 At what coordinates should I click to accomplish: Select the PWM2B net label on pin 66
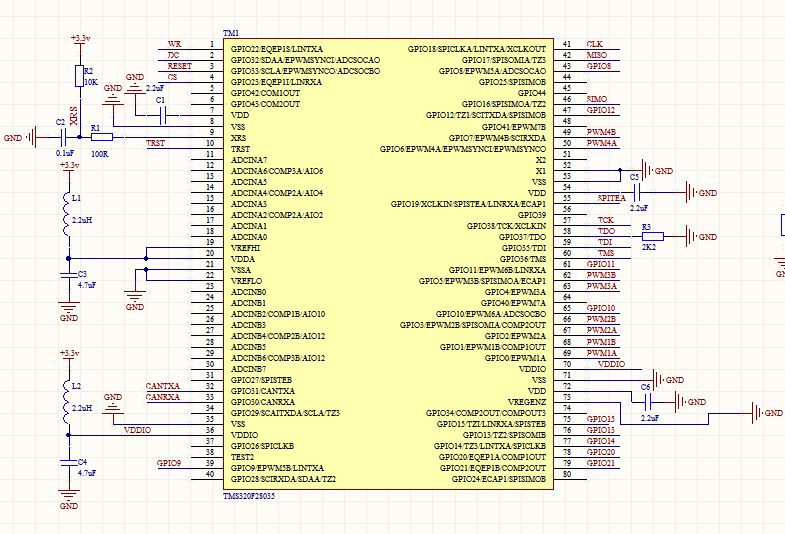point(601,319)
